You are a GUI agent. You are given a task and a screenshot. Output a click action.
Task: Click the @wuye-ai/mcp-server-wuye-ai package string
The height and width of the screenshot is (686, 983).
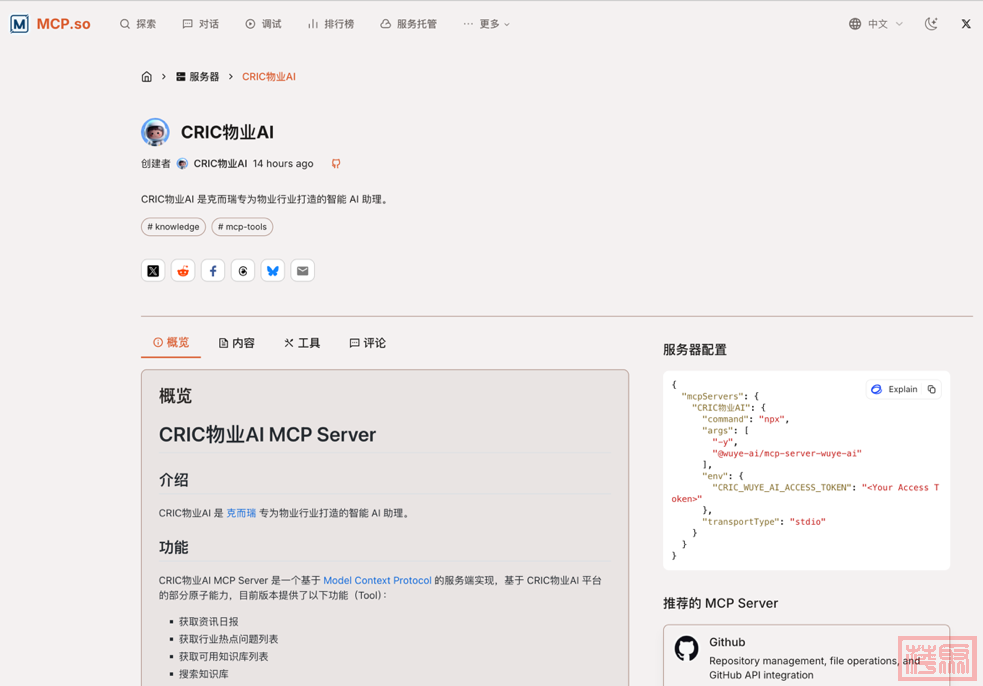787,453
